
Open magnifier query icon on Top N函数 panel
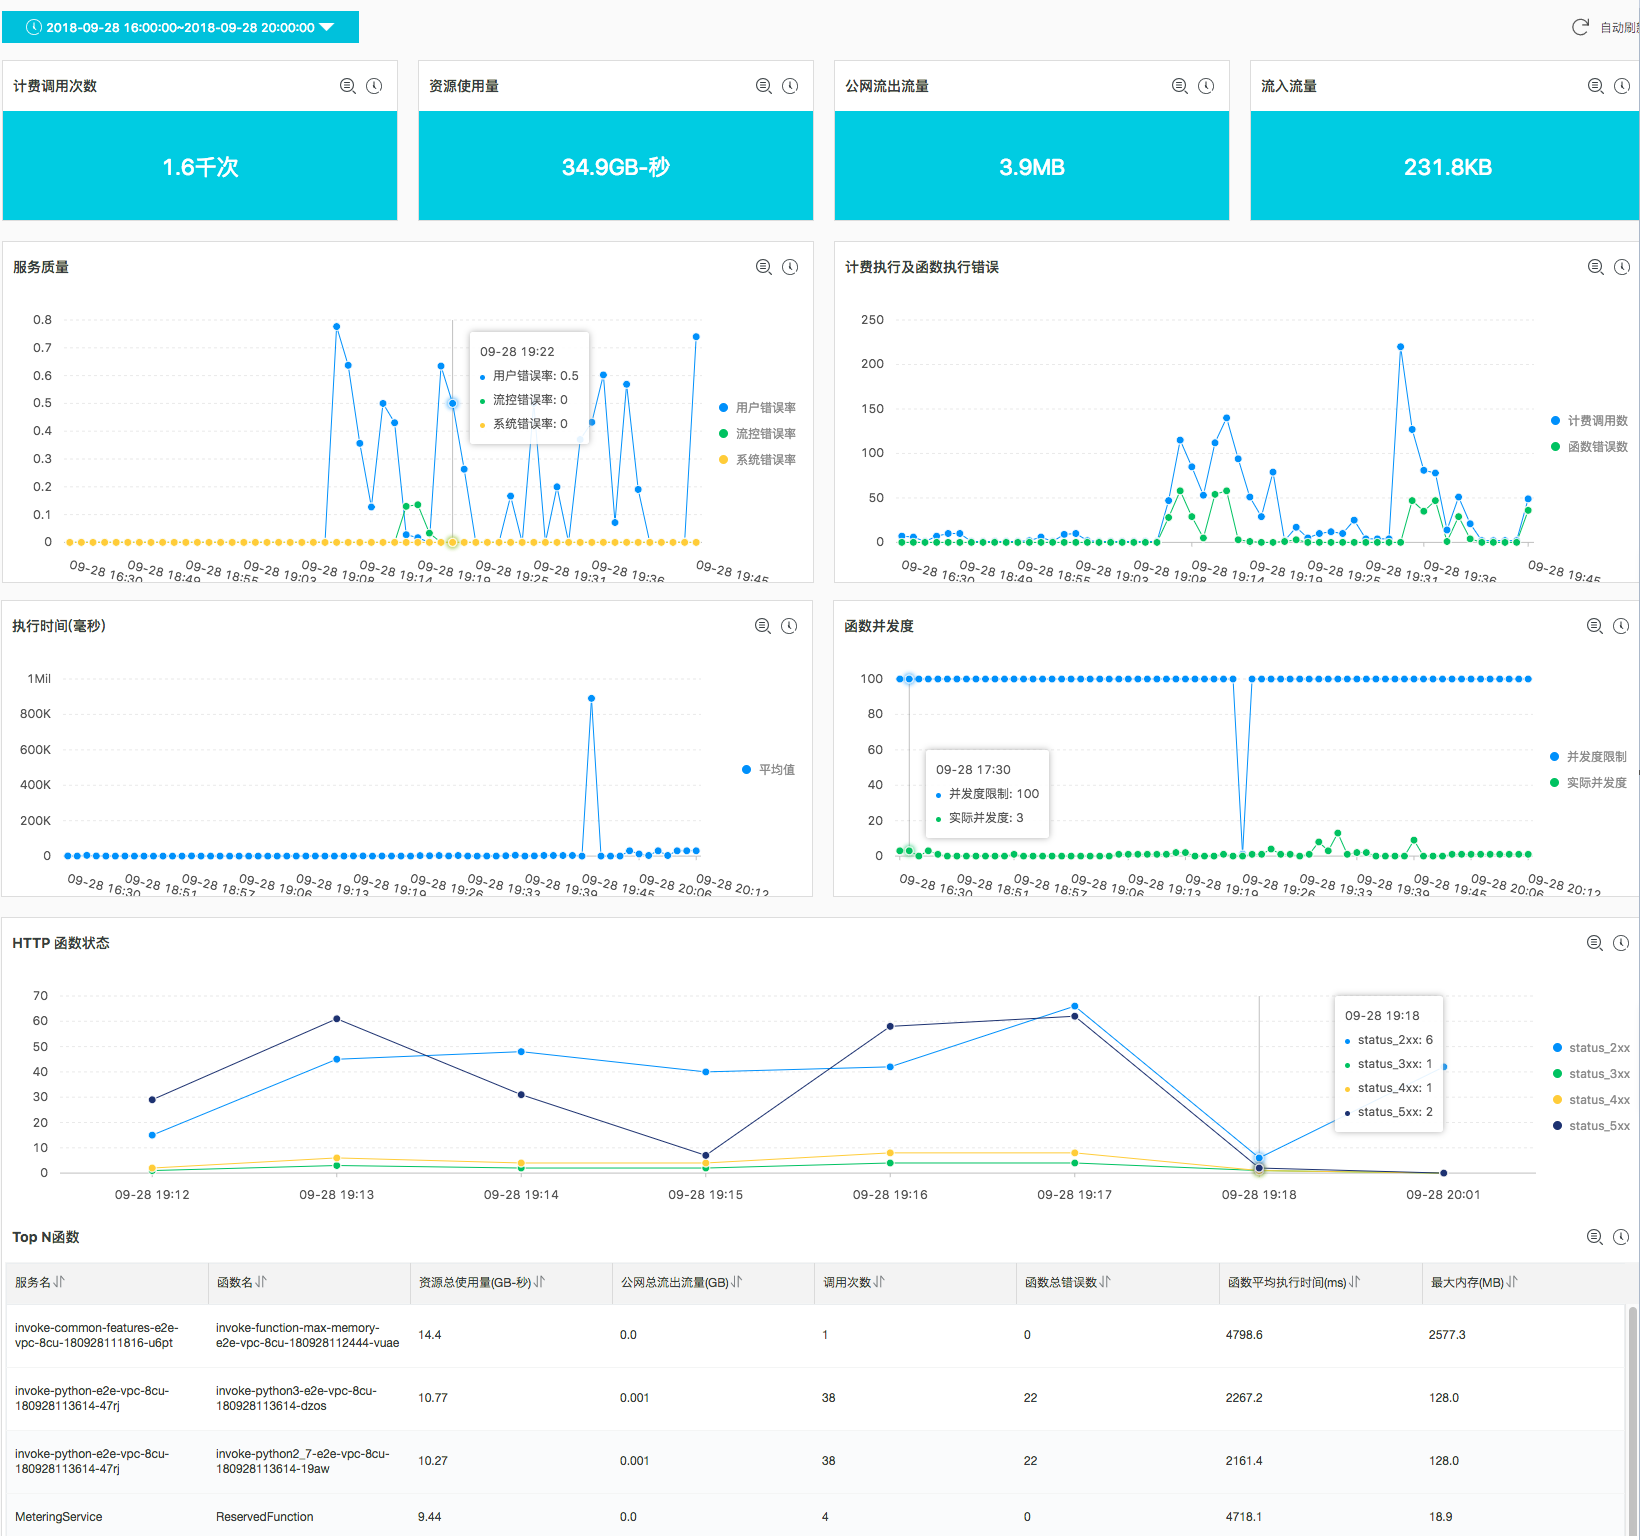click(x=1595, y=1237)
